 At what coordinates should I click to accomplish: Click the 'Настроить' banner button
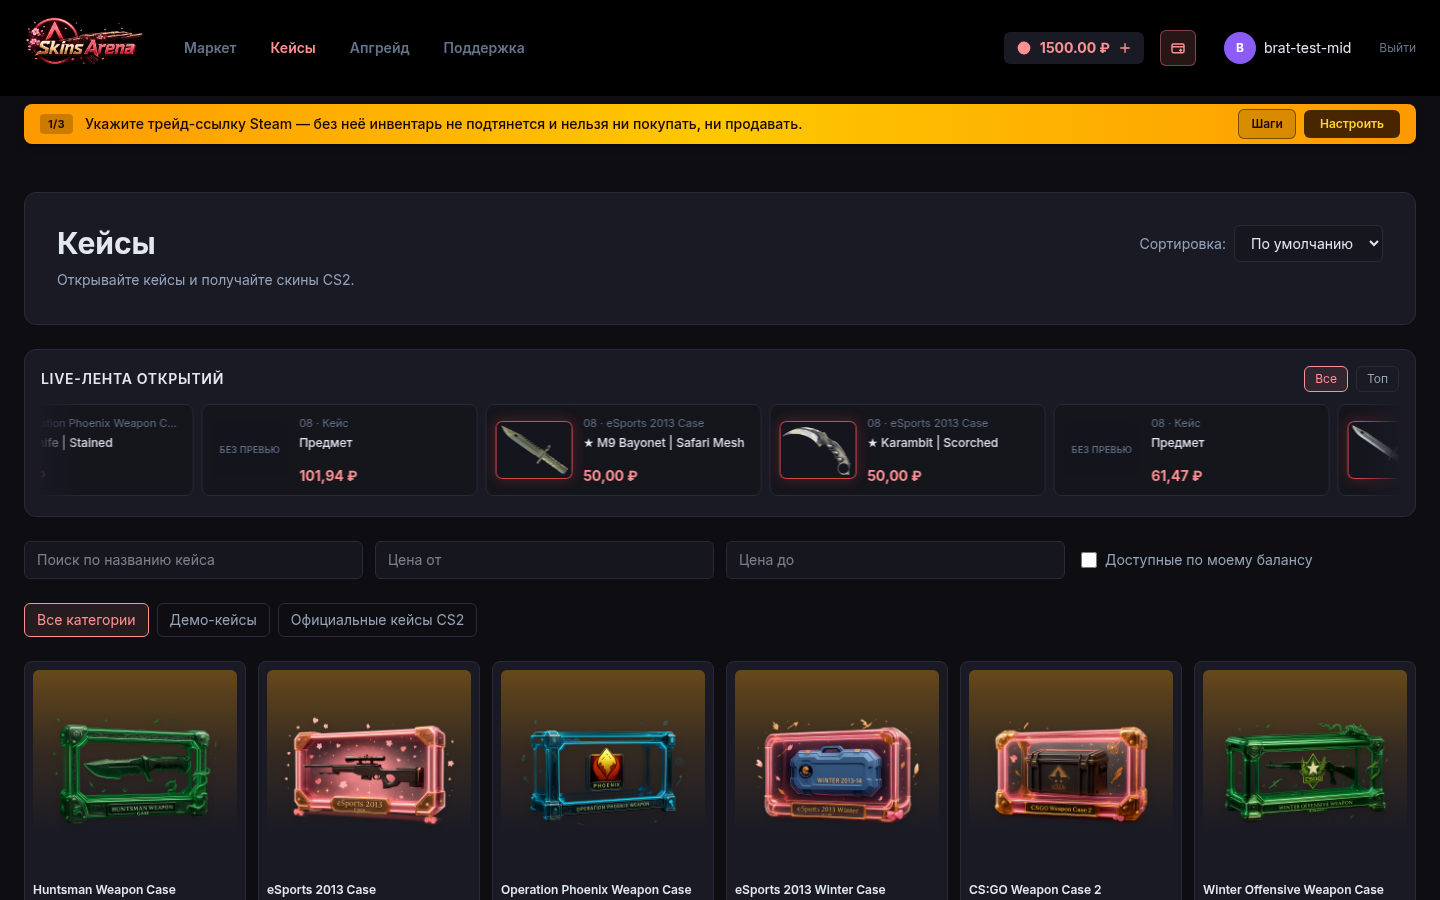click(x=1352, y=124)
